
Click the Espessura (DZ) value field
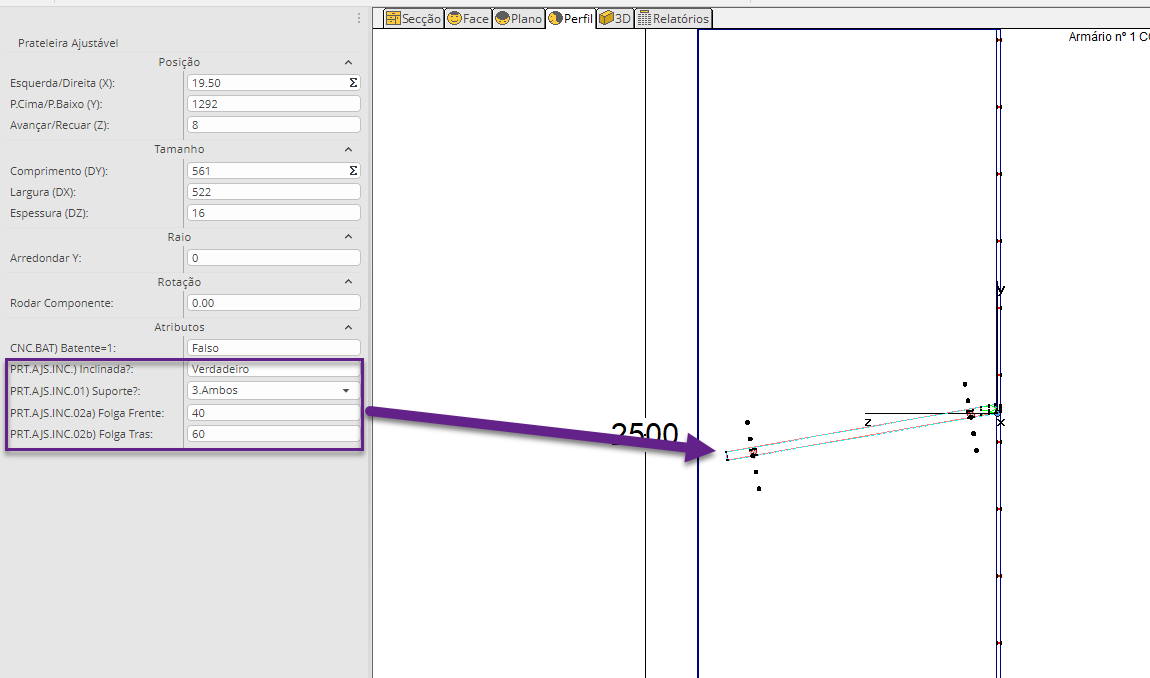[274, 213]
